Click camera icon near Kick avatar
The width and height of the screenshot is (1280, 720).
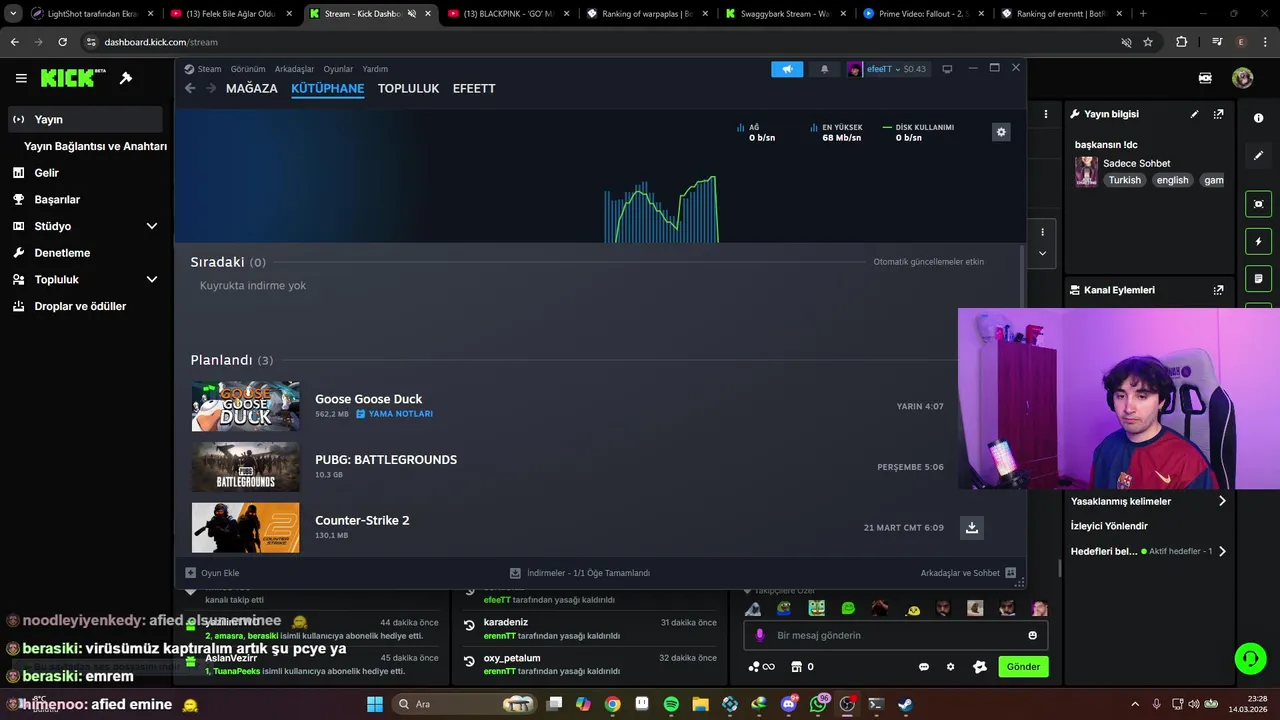click(x=1205, y=78)
